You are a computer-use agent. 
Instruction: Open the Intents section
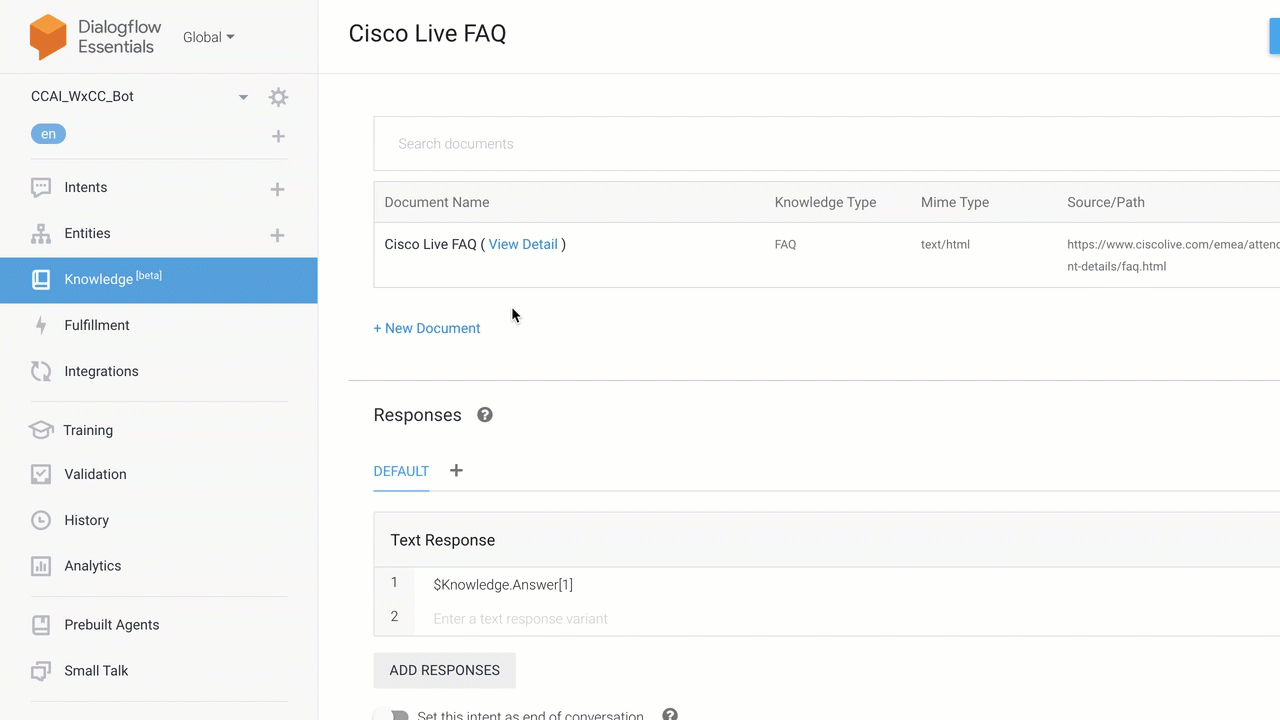click(86, 187)
